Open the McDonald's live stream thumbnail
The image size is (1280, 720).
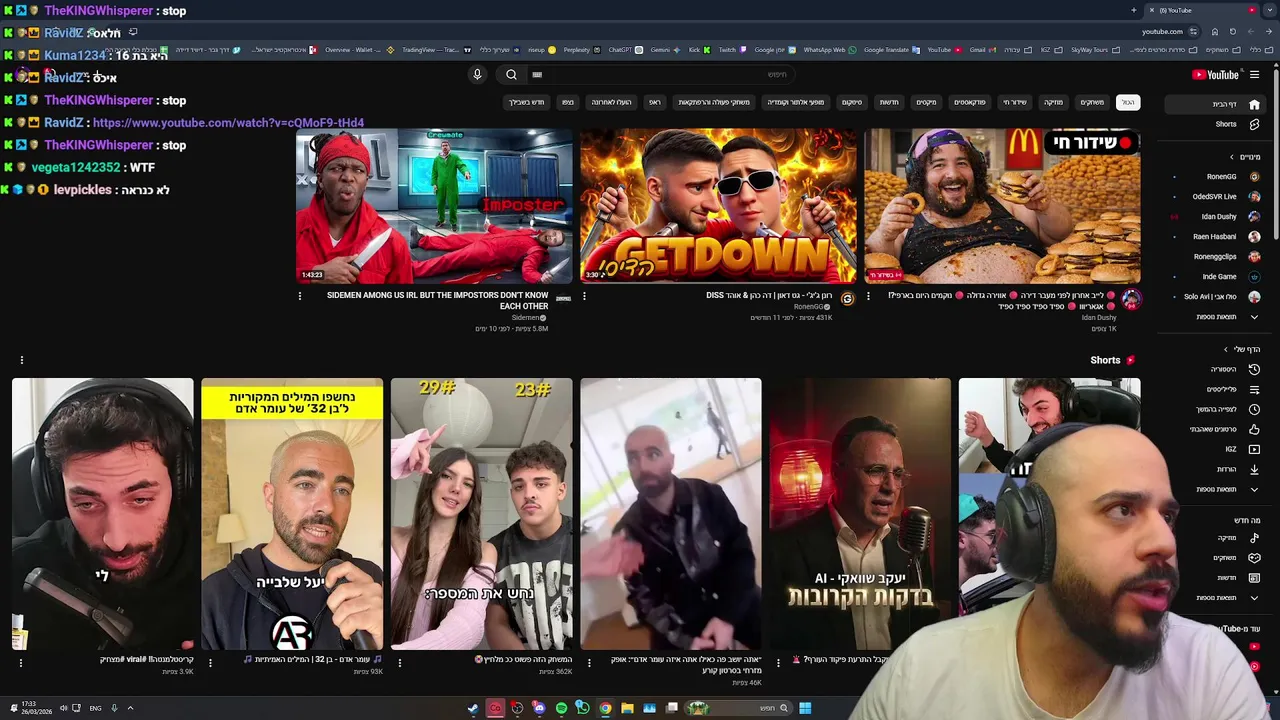pyautogui.click(x=1002, y=206)
